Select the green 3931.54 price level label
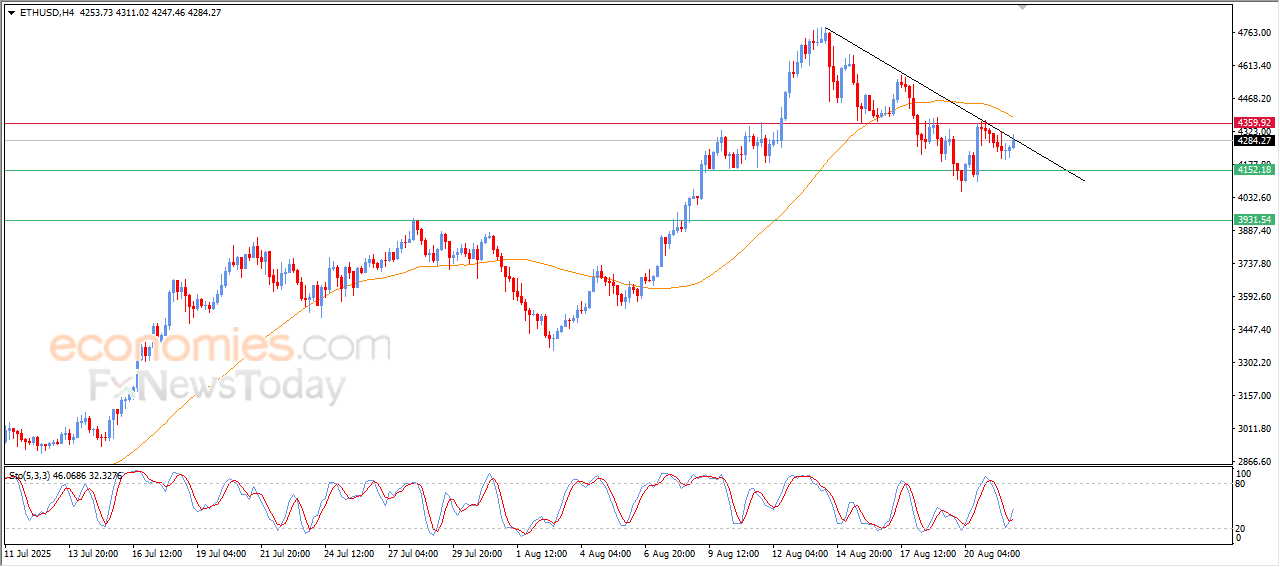The width and height of the screenshot is (1280, 567). [1252, 220]
